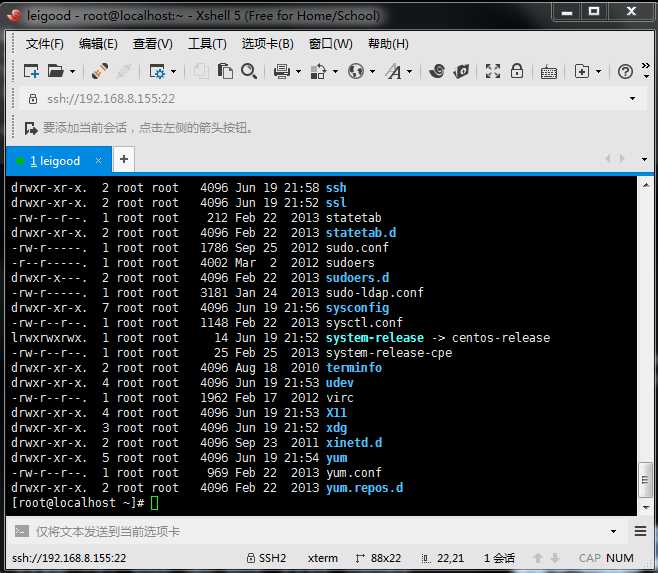The image size is (658, 573).
Task: Open the 文件(F) menu
Action: (44, 44)
